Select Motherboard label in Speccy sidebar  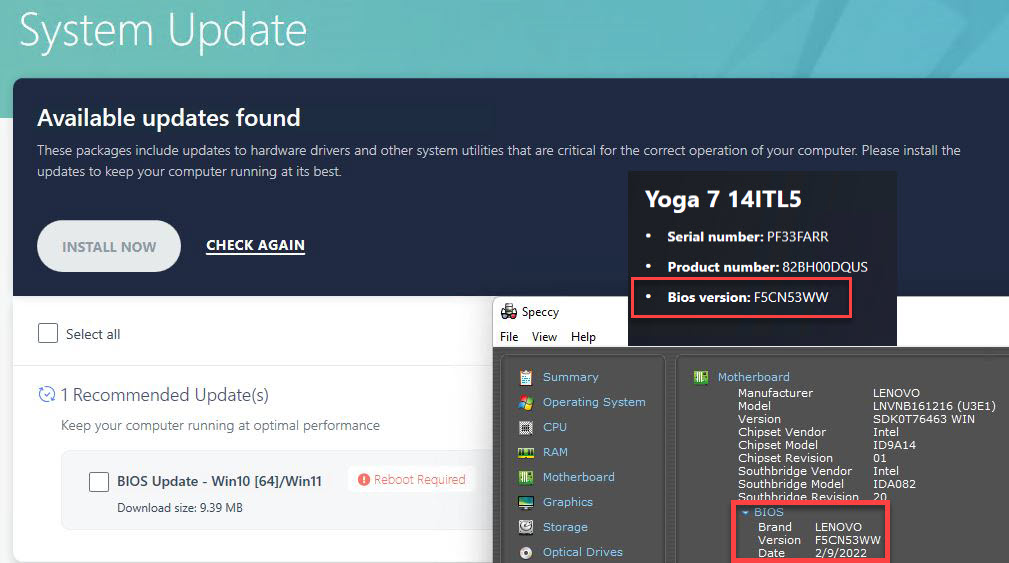[x=579, y=477]
